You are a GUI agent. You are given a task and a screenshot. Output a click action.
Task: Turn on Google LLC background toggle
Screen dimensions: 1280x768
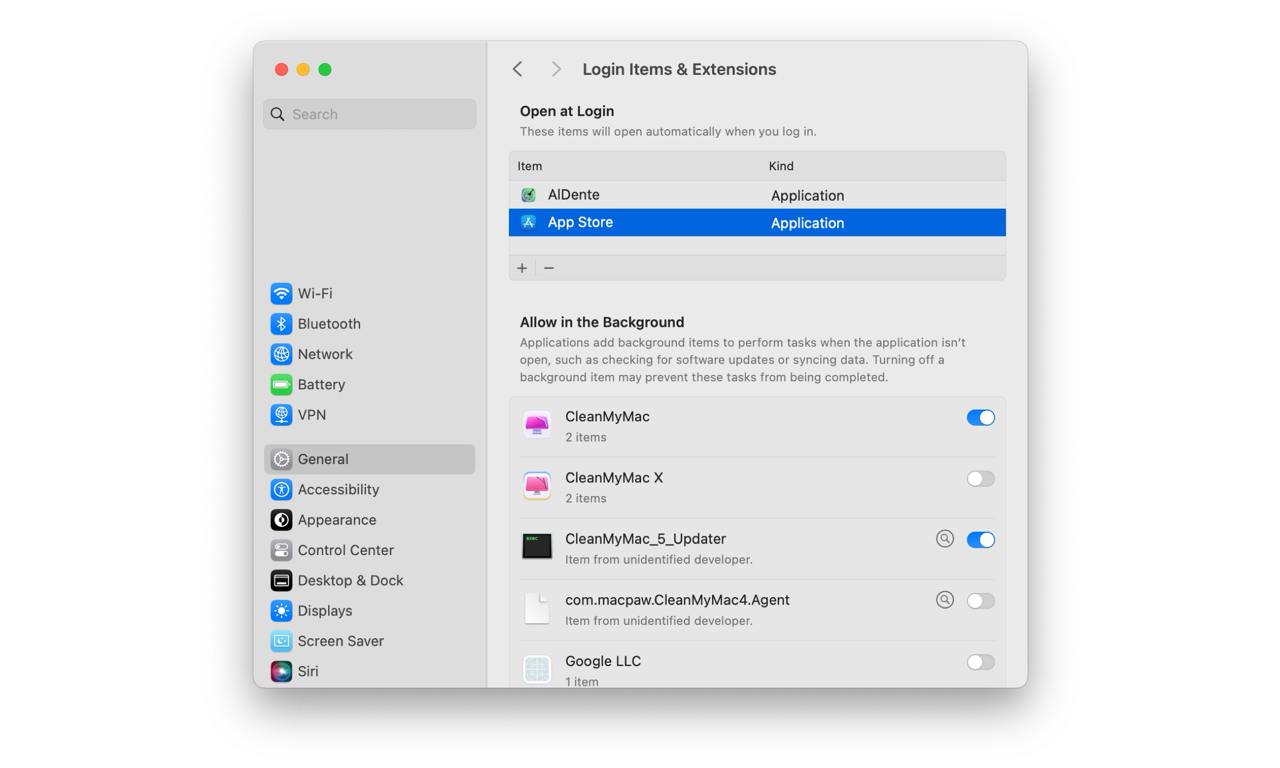[981, 662]
